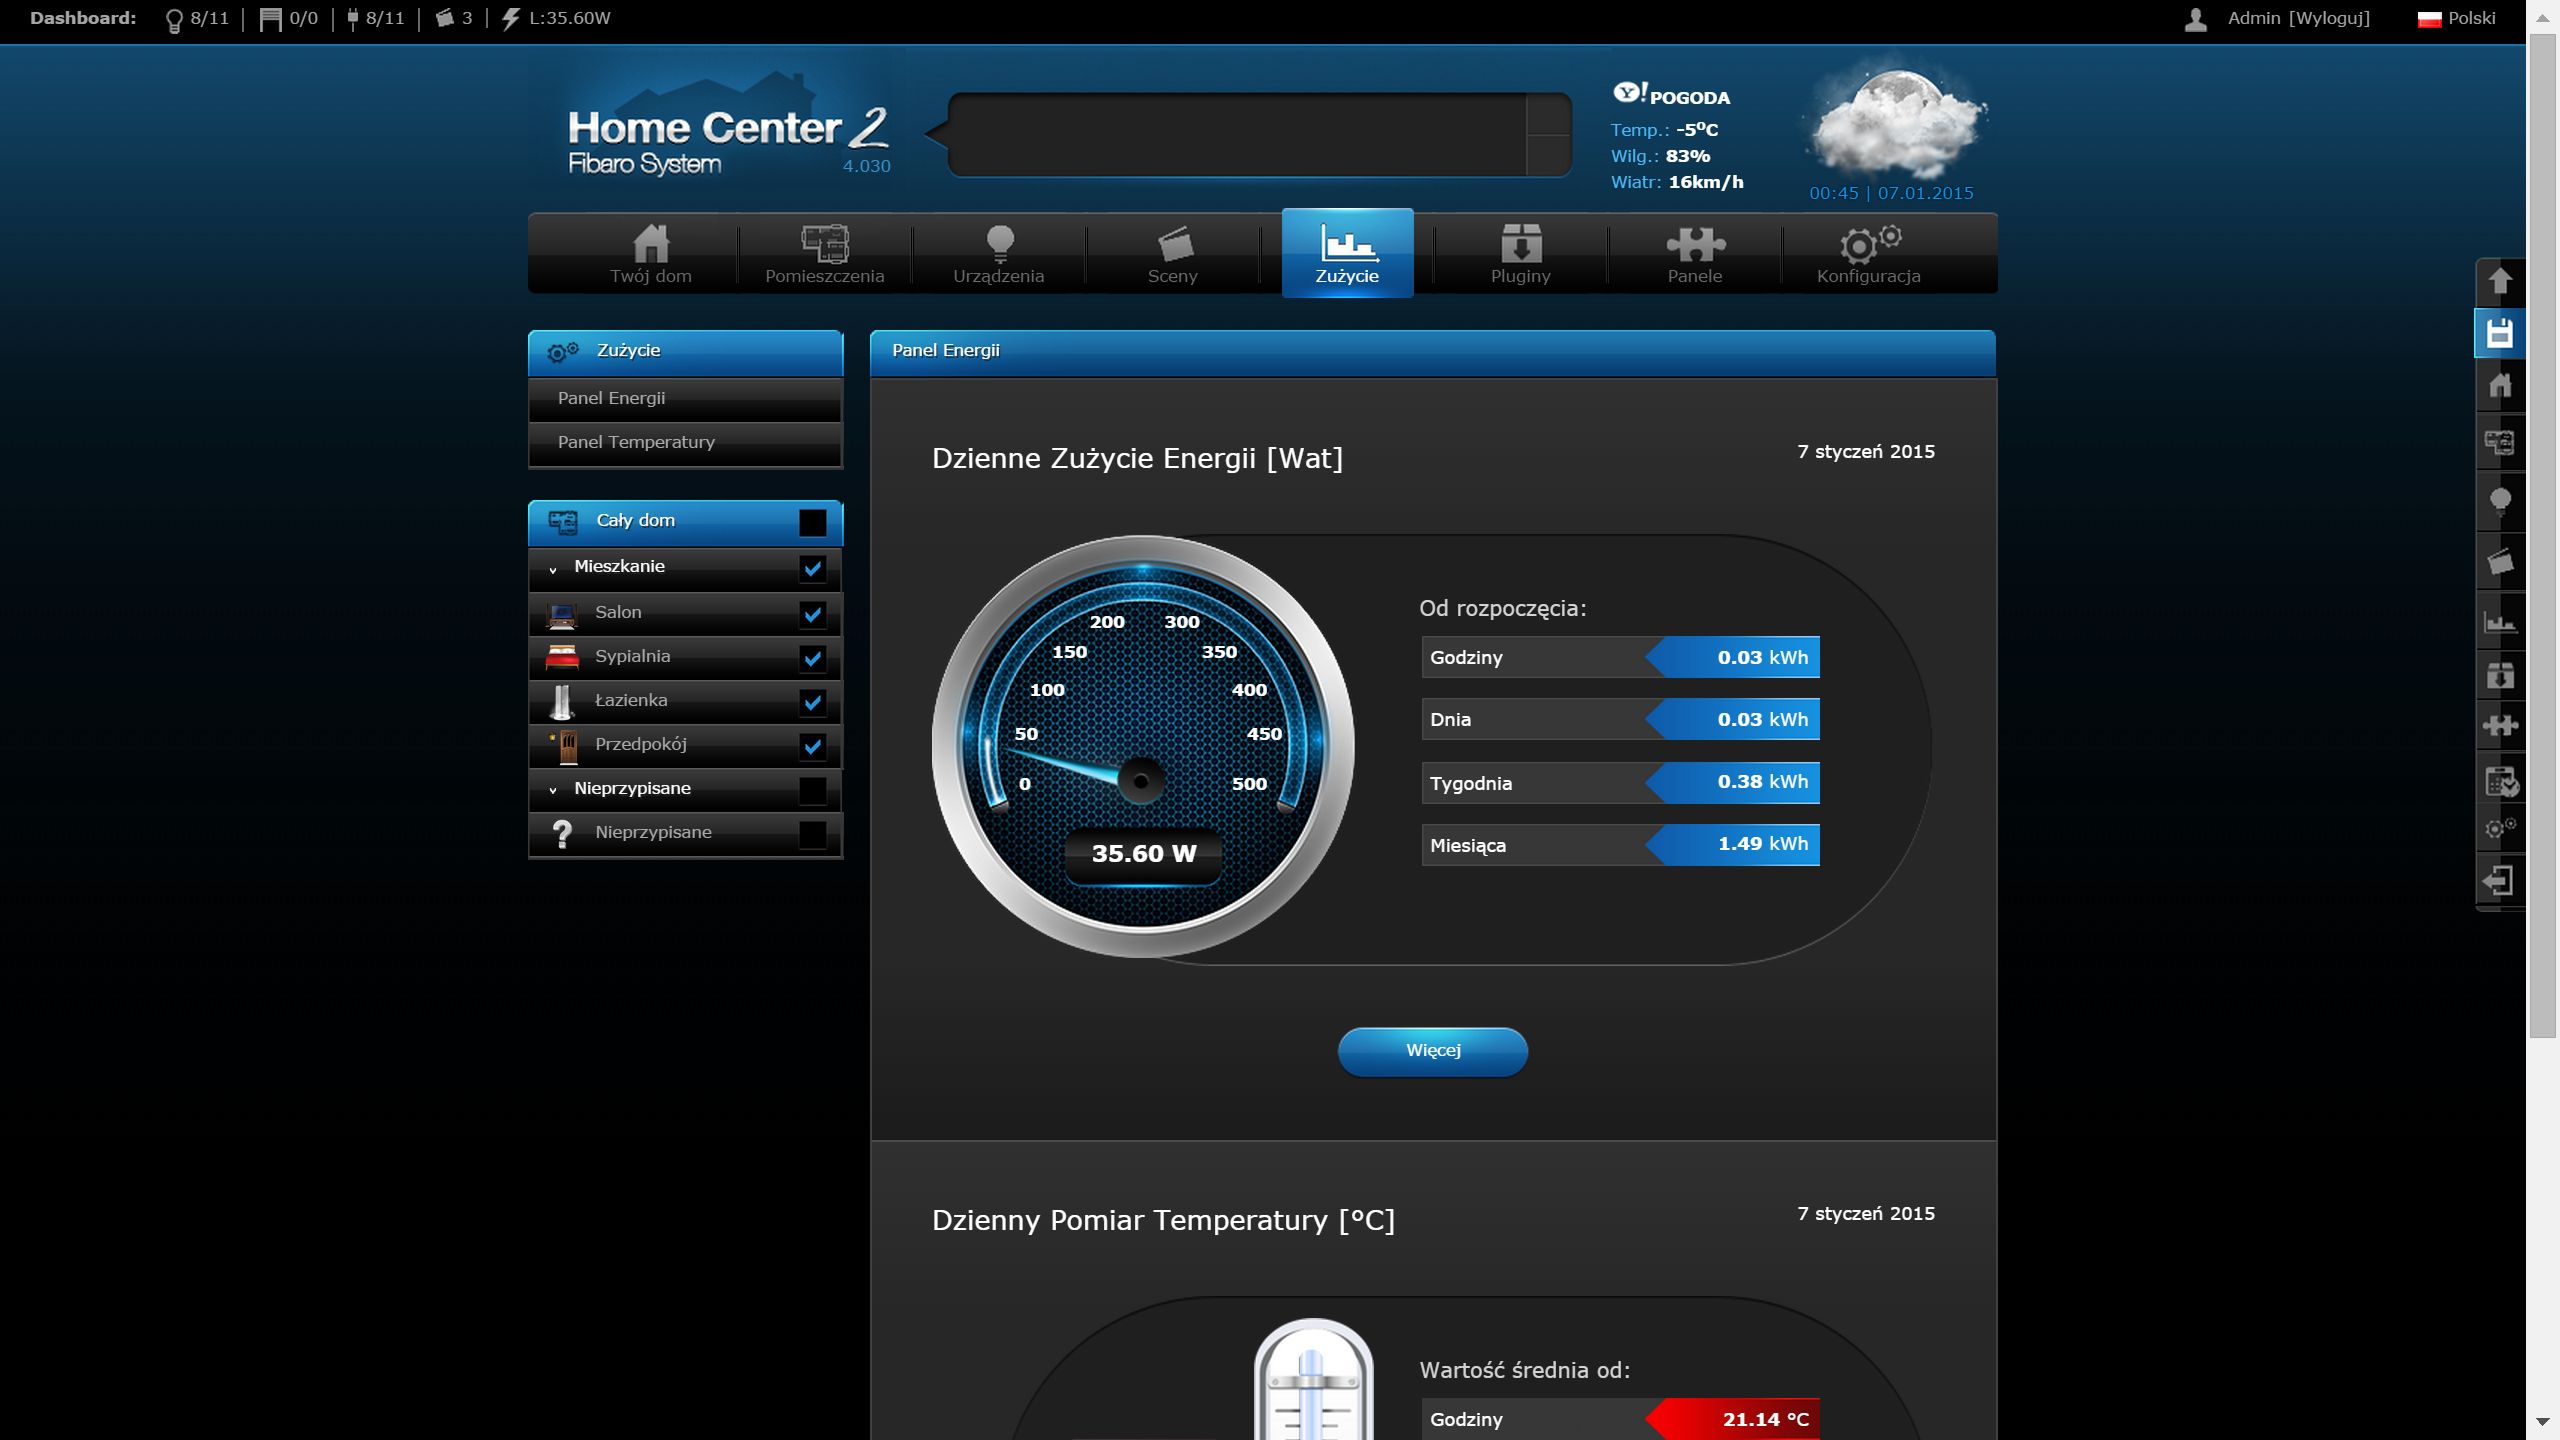Open Urządzenia devices from the main navigation

(x=998, y=254)
